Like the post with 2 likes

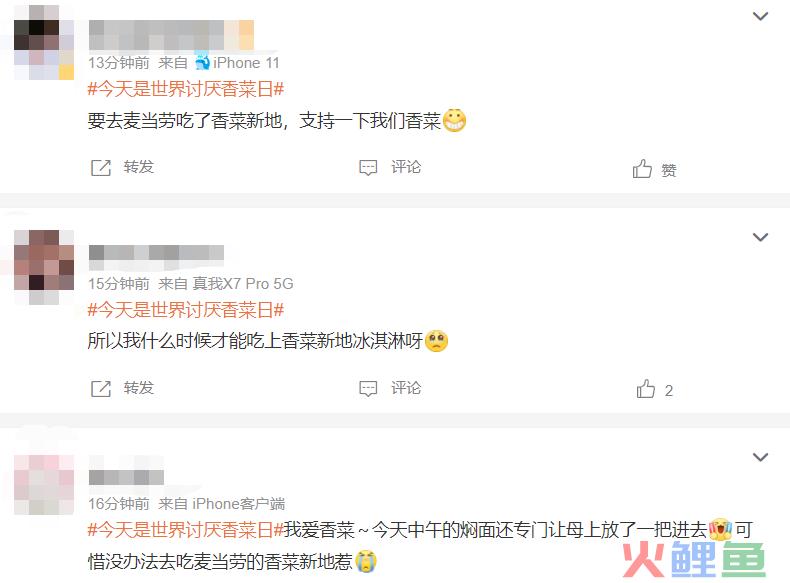645,388
